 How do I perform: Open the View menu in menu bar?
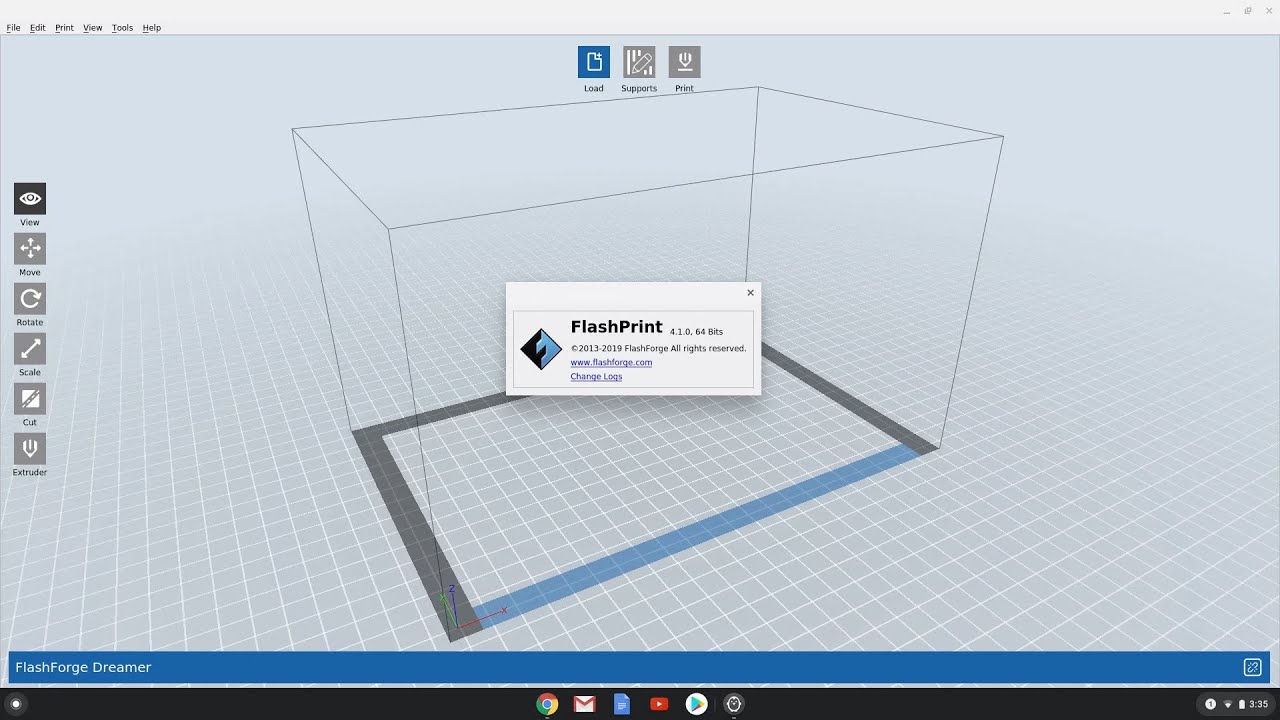point(93,28)
